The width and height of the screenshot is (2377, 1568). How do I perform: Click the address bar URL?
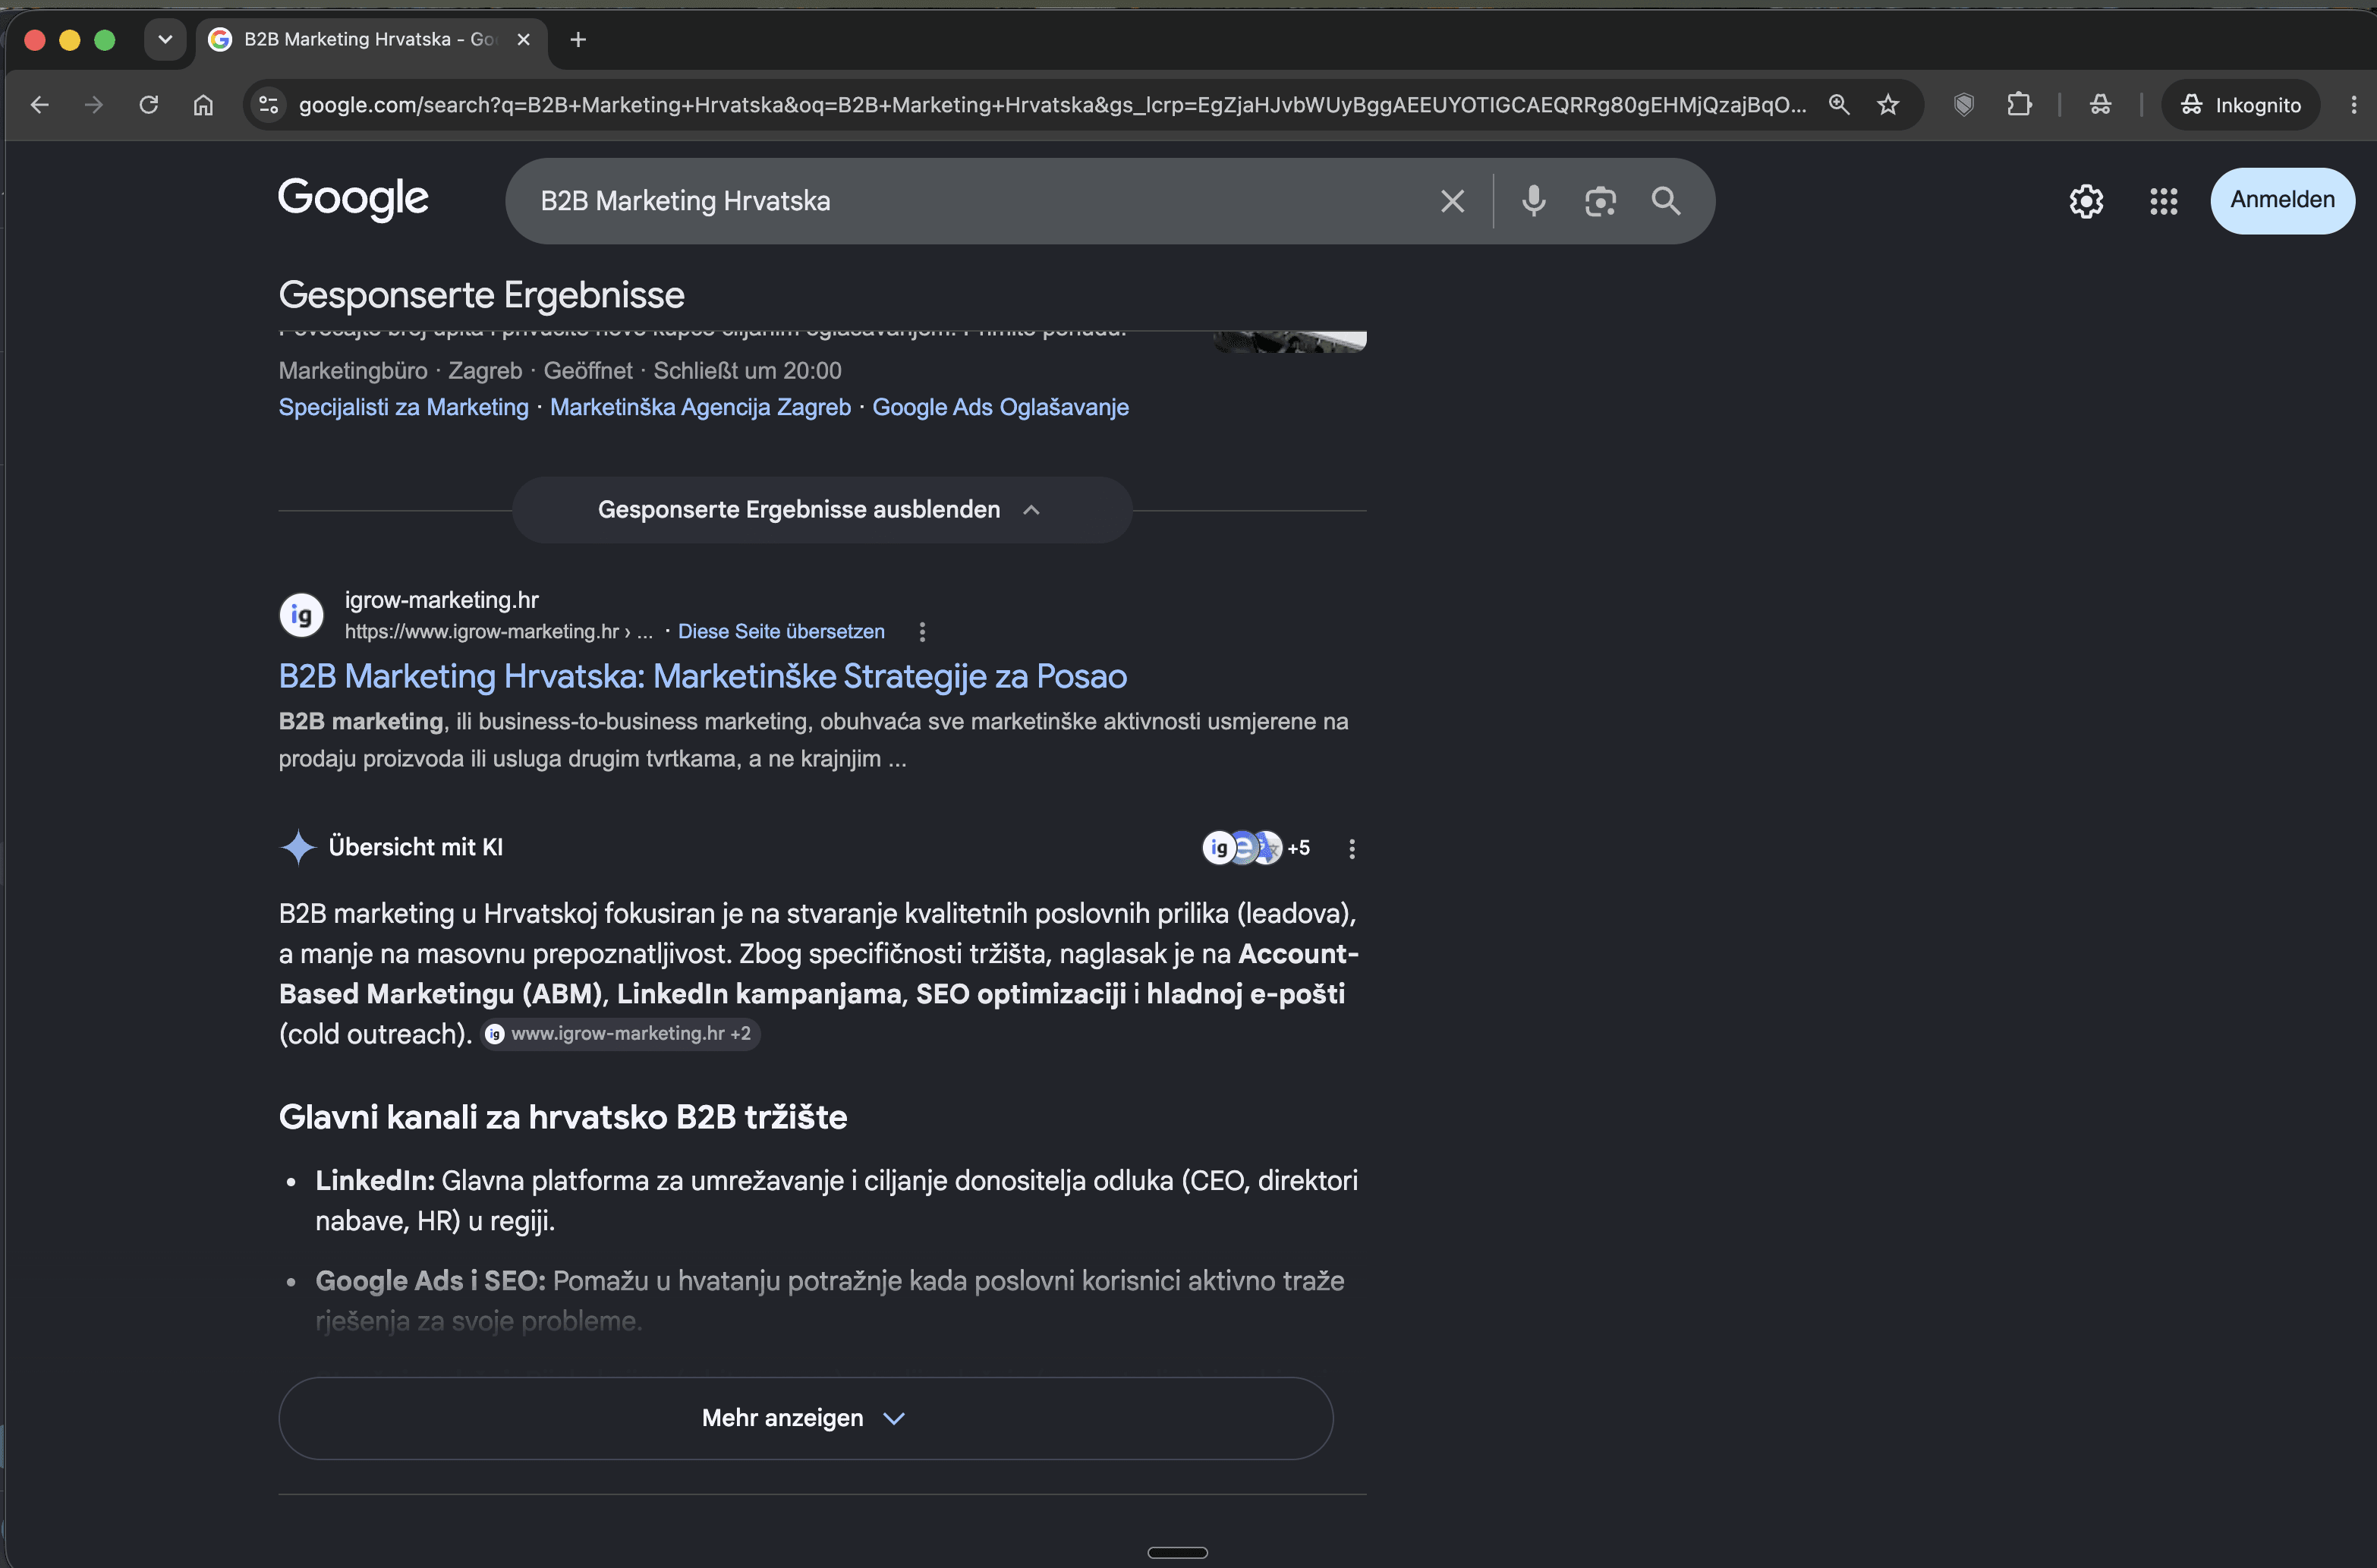1052,105
